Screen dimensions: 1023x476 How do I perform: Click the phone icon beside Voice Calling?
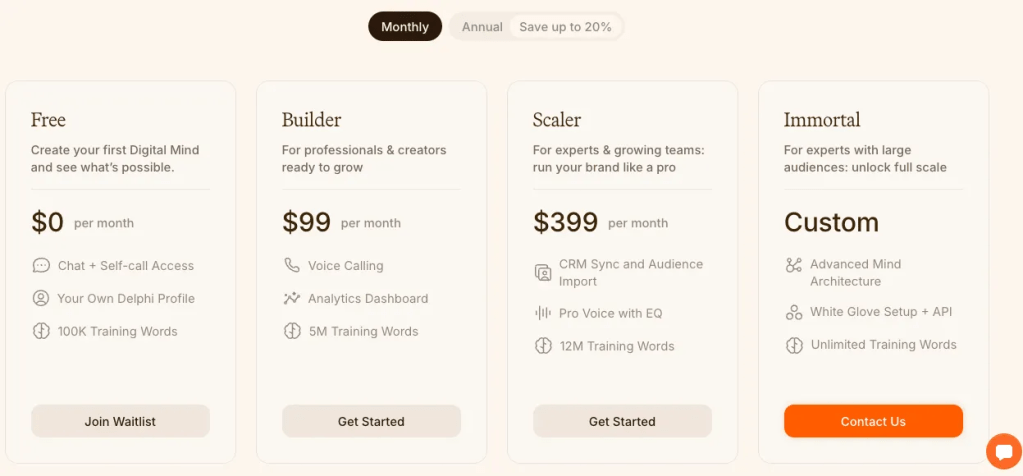click(292, 266)
